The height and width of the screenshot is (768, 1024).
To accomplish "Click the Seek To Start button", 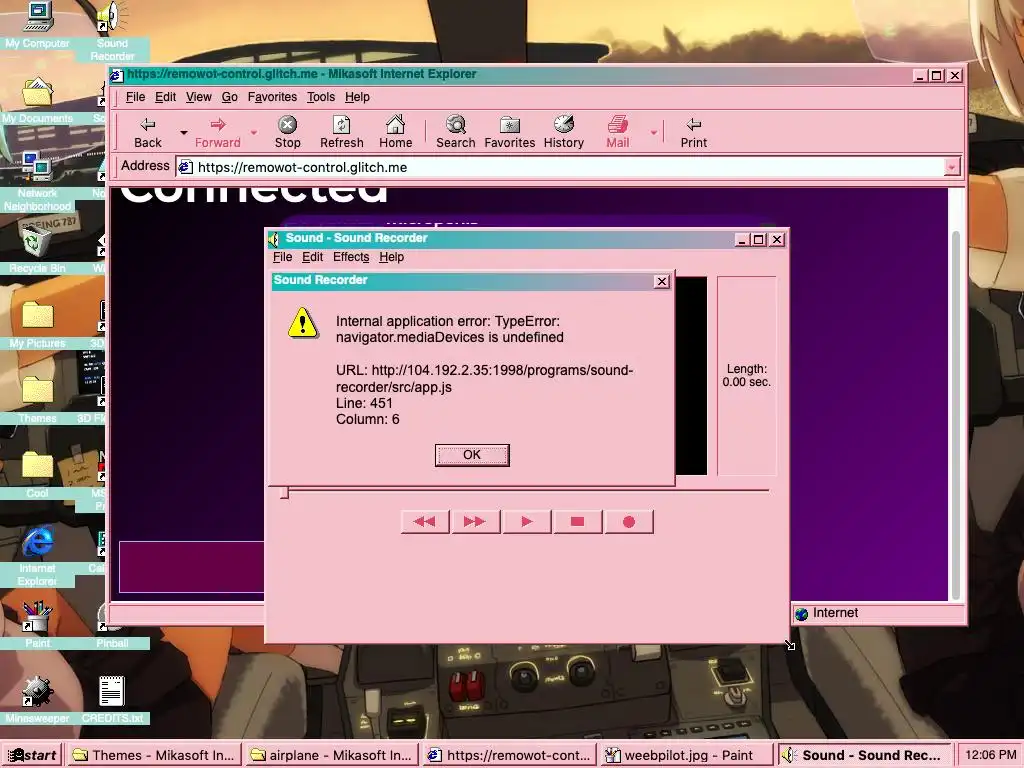I will click(425, 522).
